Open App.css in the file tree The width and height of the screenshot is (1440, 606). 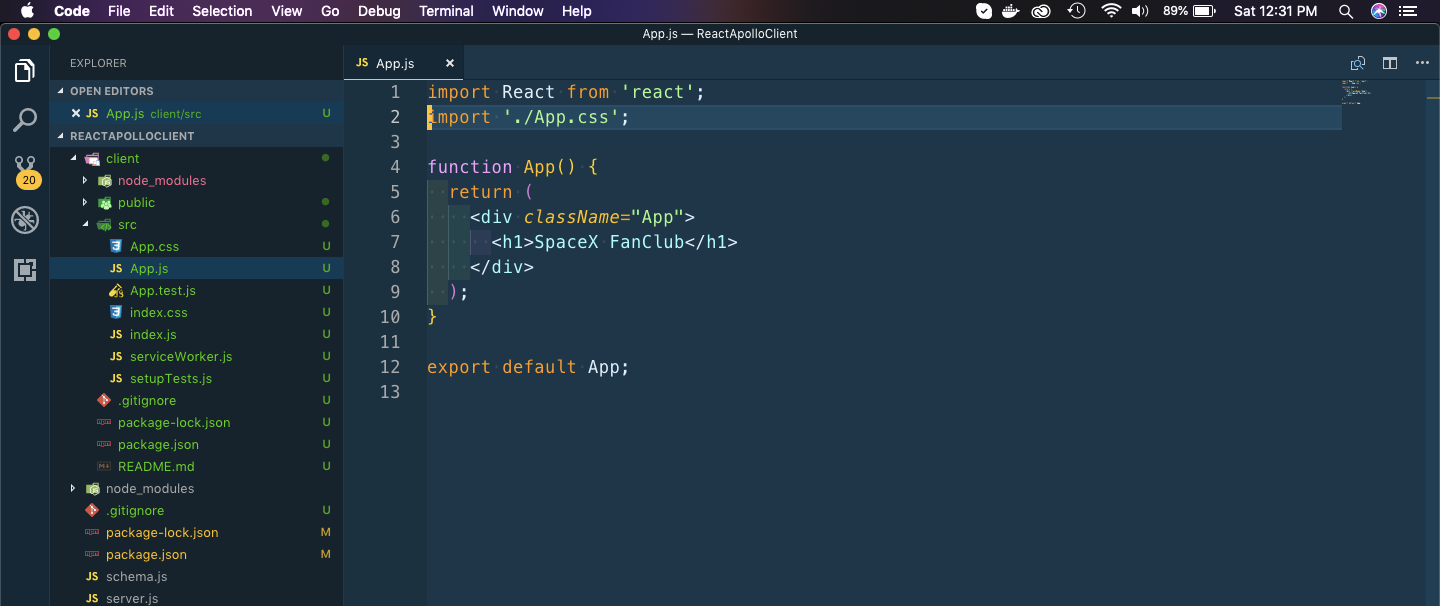click(154, 247)
